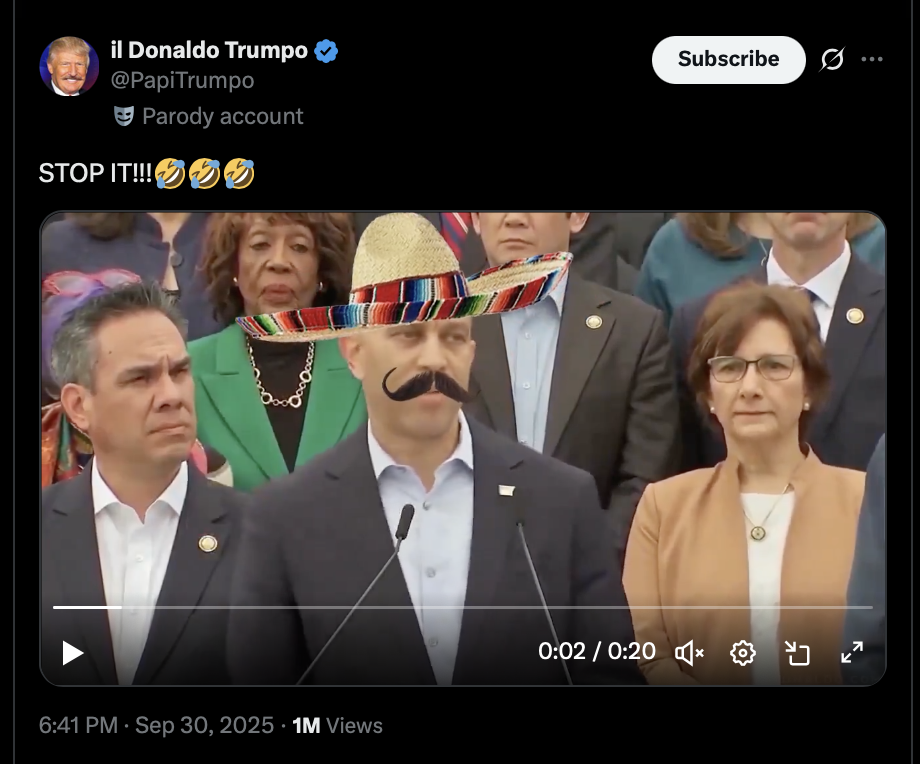Click the 1M Views count
The width and height of the screenshot is (920, 764).
(337, 725)
